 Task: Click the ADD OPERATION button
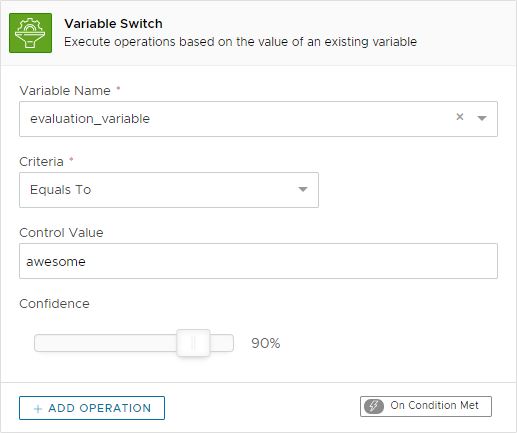point(92,408)
